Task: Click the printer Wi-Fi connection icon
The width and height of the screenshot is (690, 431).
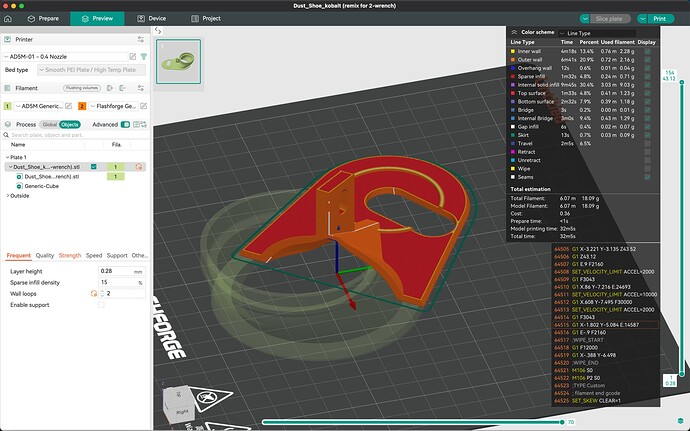Action: pos(144,56)
